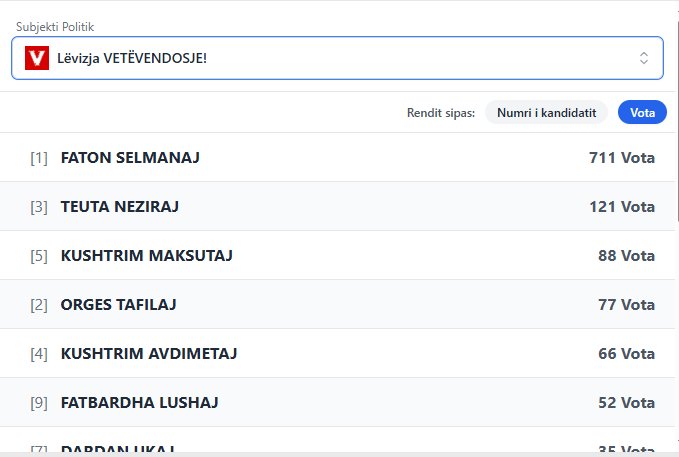
Task: Click candidate number [9] badge
Action: tap(39, 402)
